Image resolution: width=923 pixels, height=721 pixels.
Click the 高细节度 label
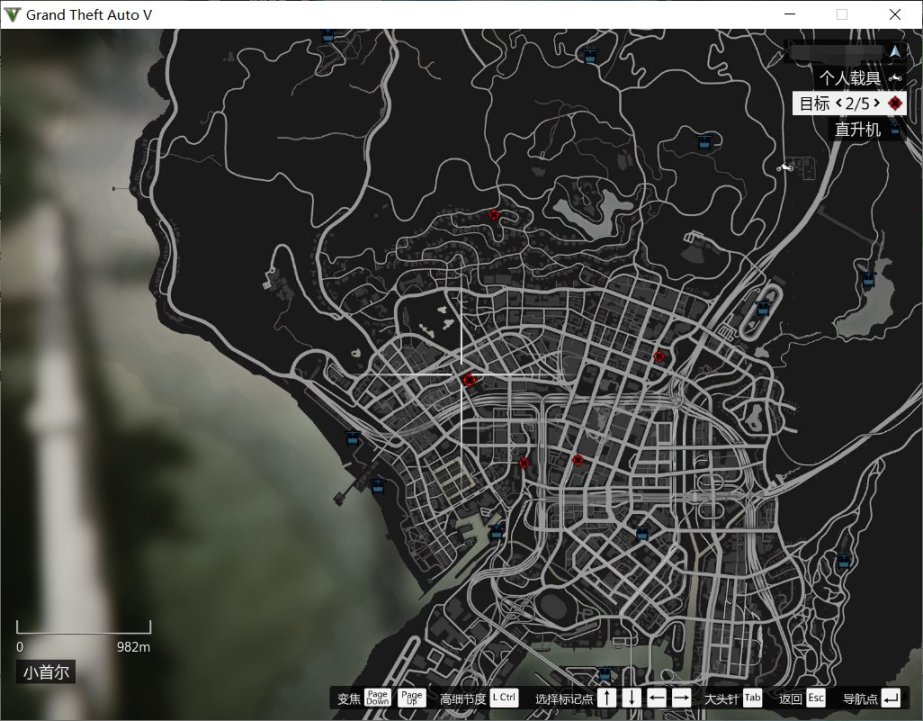tap(463, 699)
